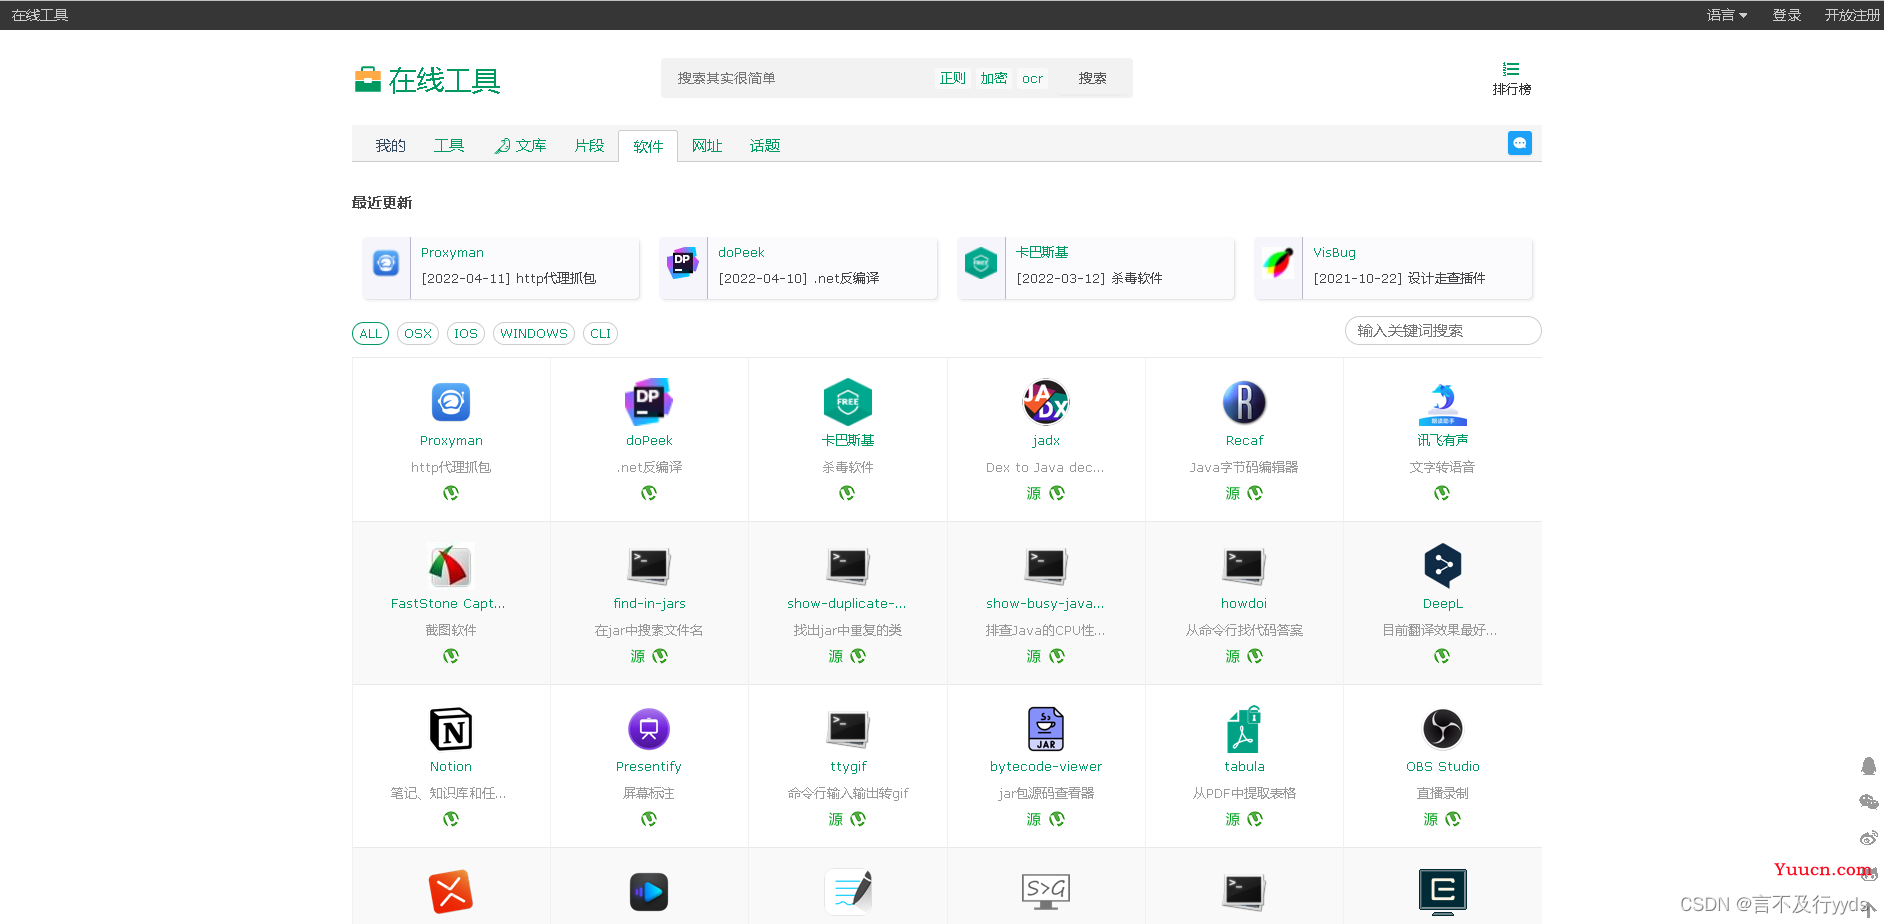Open the doPeek recent update card
1884x924 pixels.
[x=798, y=268]
